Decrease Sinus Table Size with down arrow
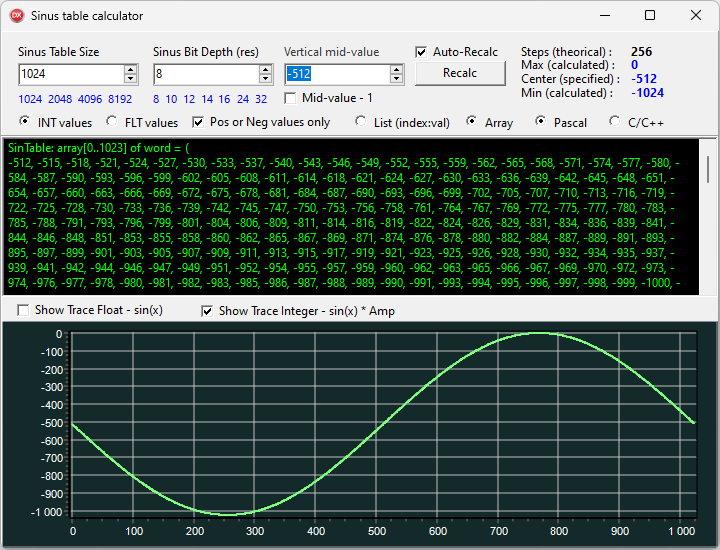 pos(130,79)
